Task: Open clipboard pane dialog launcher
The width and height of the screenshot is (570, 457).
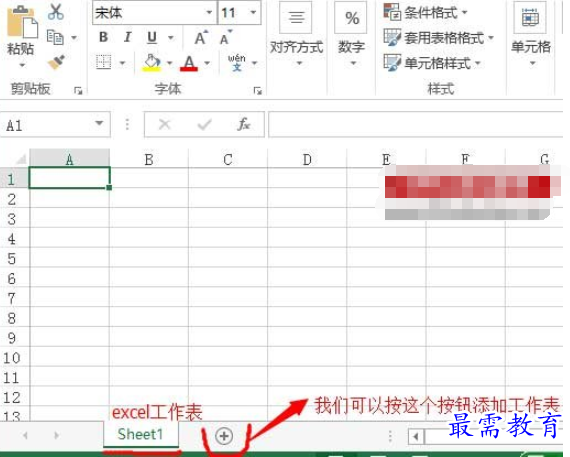Action: pyautogui.click(x=78, y=90)
